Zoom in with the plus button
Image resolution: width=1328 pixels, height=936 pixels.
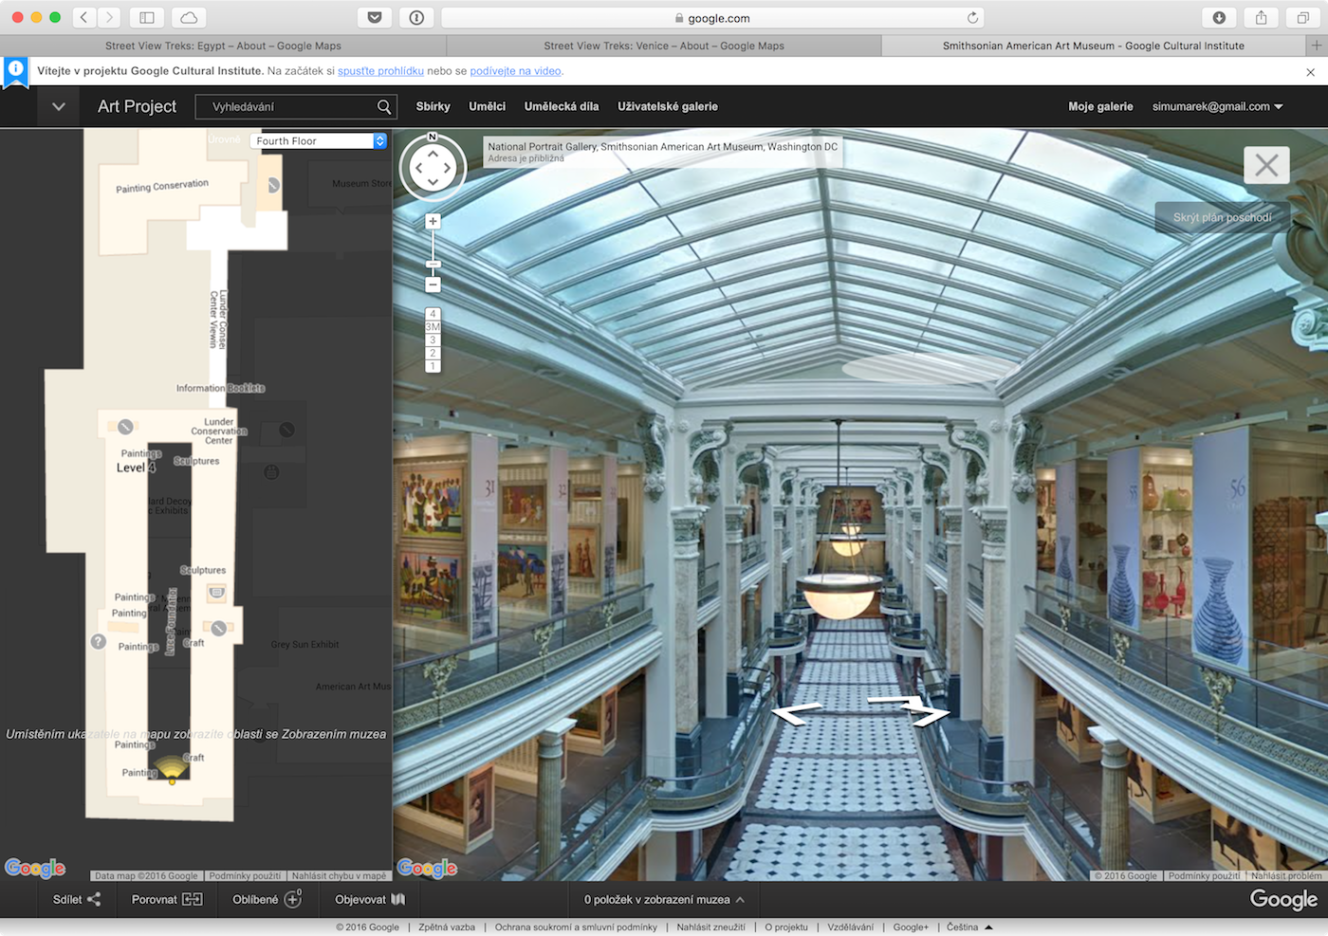pos(433,221)
